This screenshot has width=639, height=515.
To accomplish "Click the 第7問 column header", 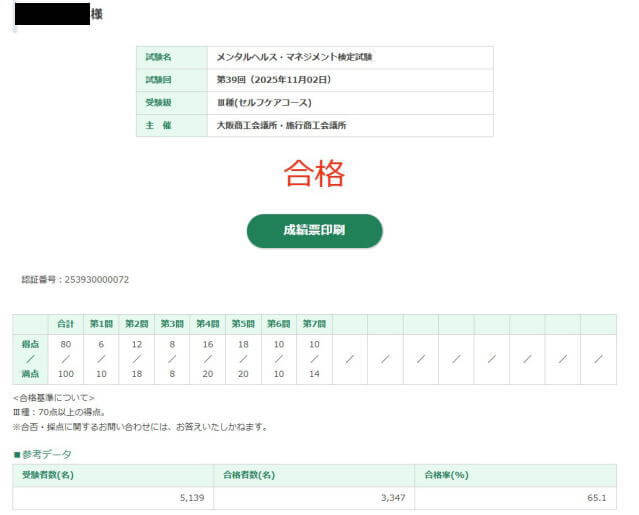I will pyautogui.click(x=313, y=324).
